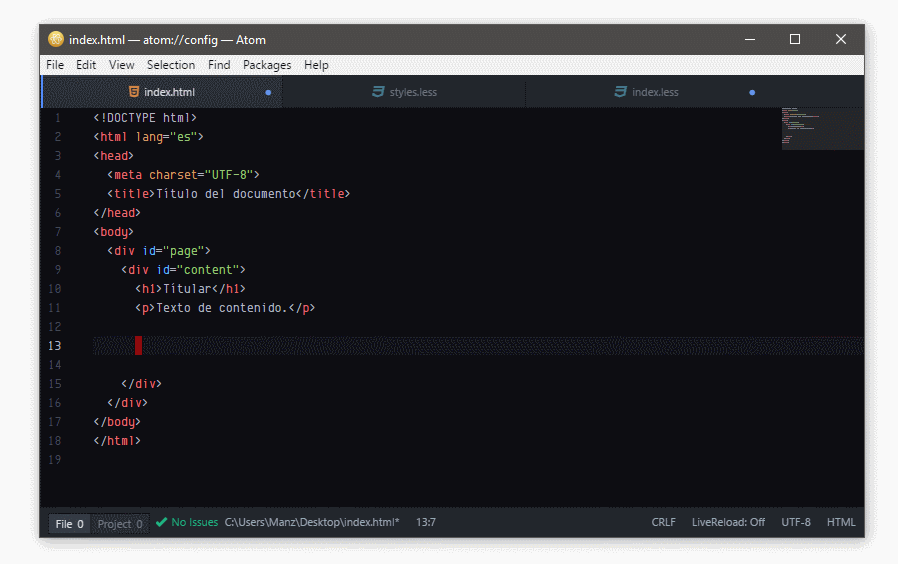This screenshot has width=898, height=564.
Task: Click the lang="es" attribute text
Action: click(166, 137)
